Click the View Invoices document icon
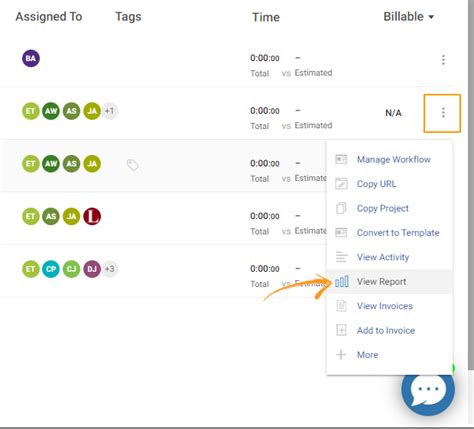474x429 pixels. tap(341, 306)
